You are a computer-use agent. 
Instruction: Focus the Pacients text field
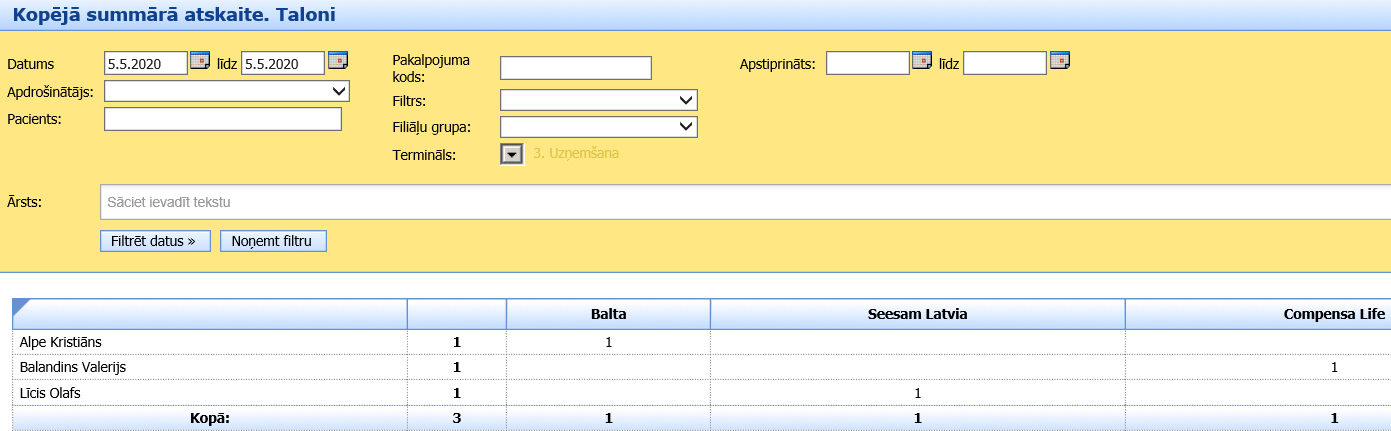[223, 119]
